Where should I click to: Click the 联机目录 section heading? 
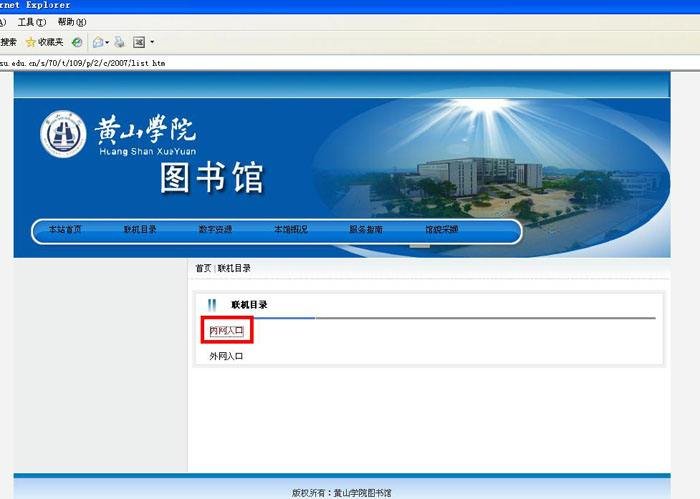pyautogui.click(x=249, y=305)
